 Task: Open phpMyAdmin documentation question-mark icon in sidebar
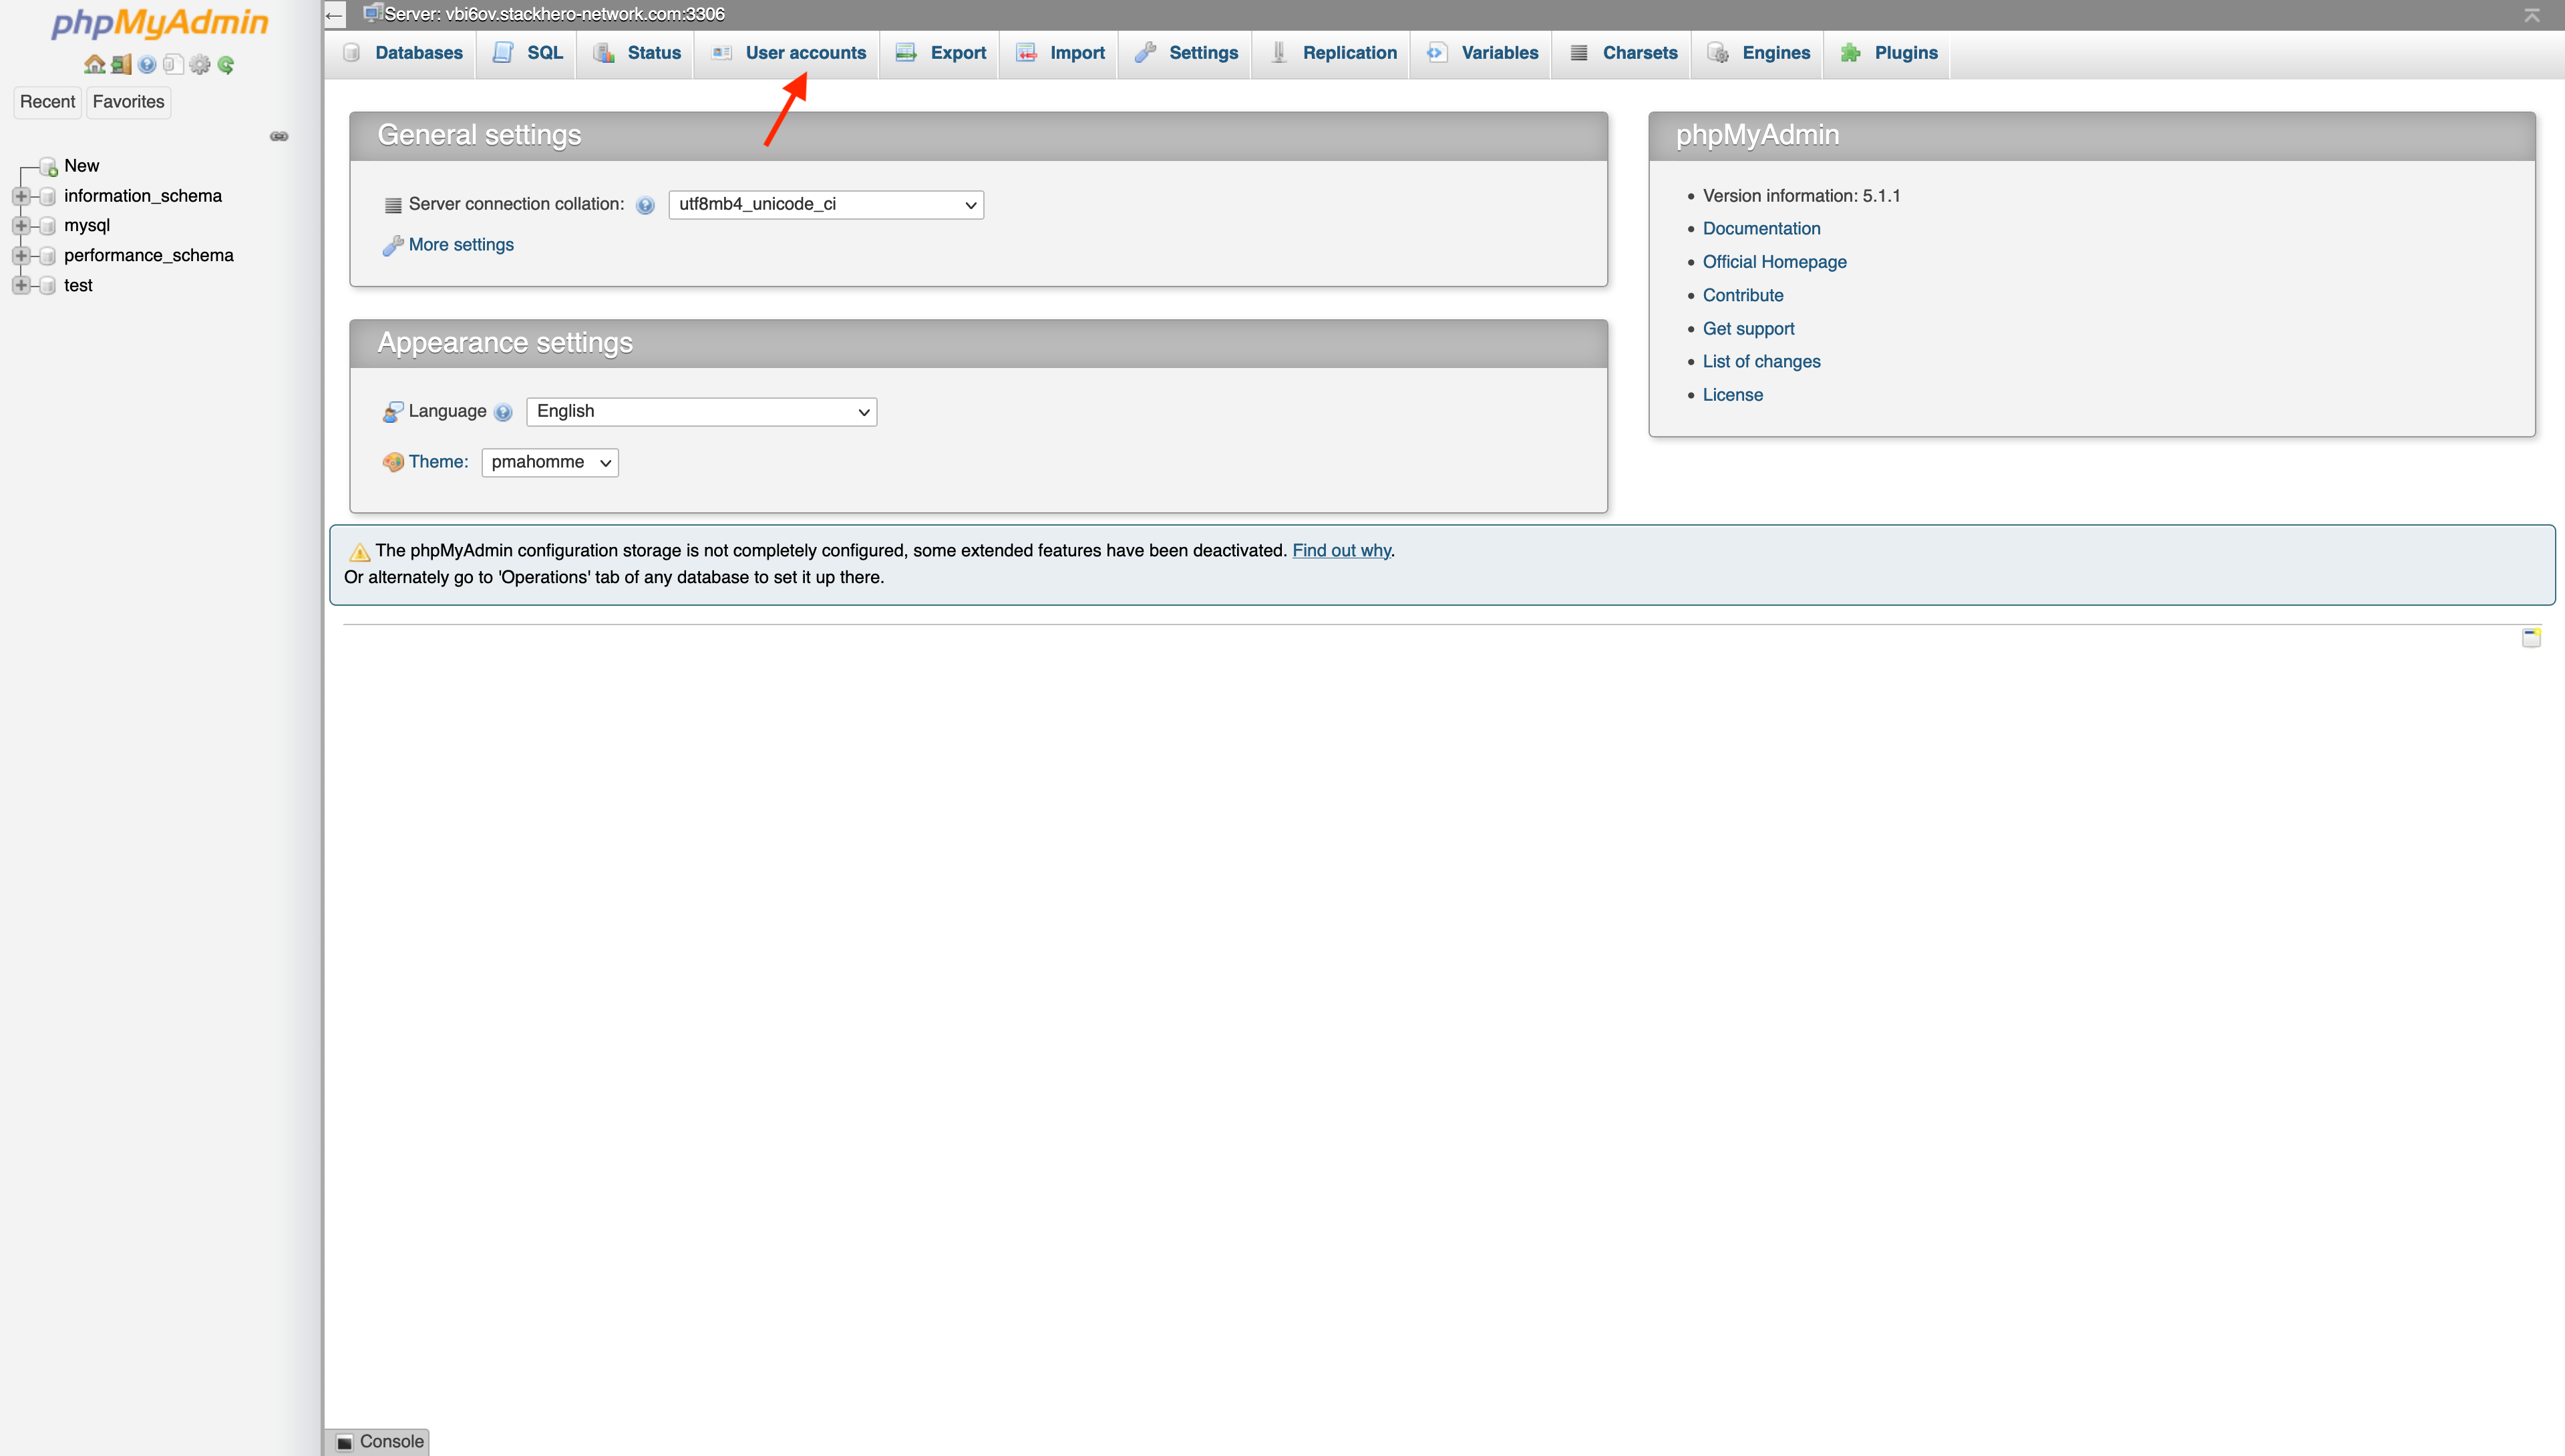pos(147,65)
